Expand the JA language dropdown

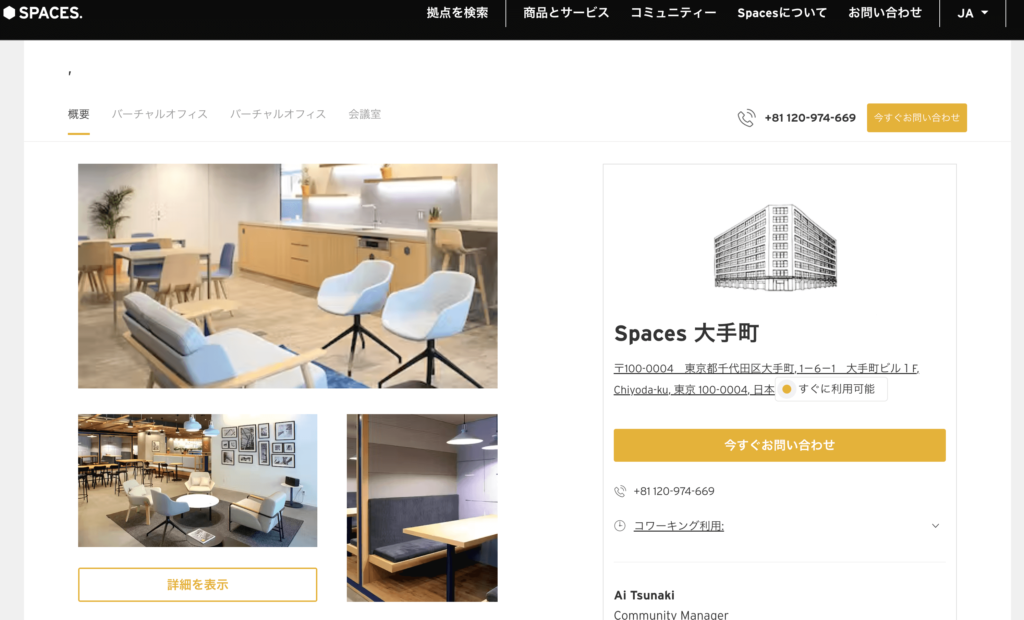pos(972,13)
